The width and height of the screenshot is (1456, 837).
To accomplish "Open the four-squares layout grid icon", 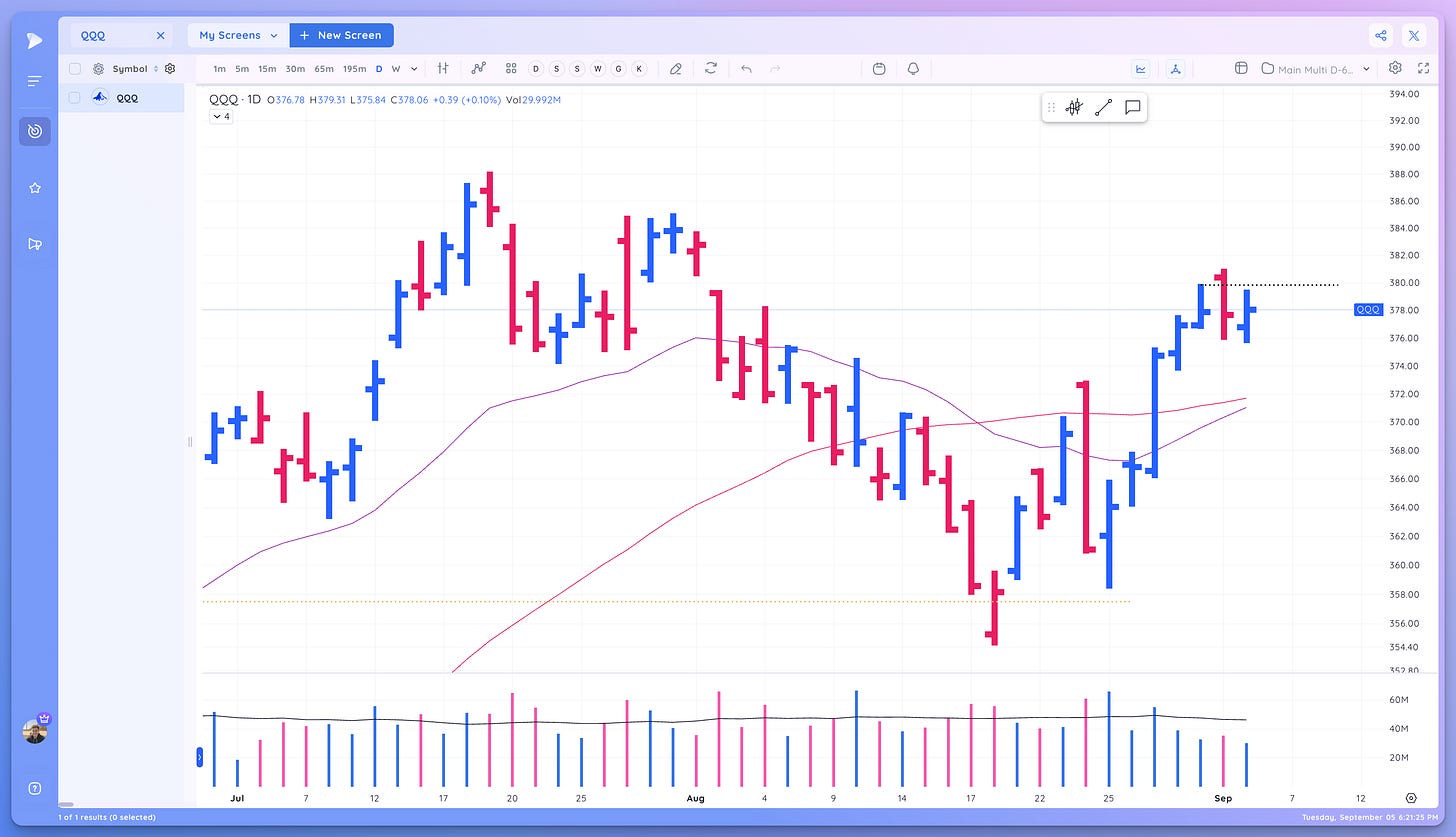I will pyautogui.click(x=511, y=68).
